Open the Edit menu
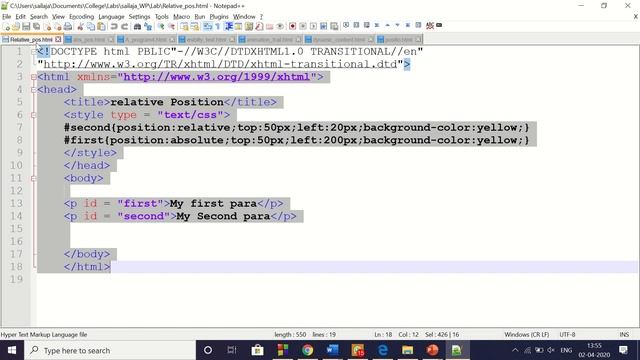Screen dimensions: 640x360 [x=20, y=17]
